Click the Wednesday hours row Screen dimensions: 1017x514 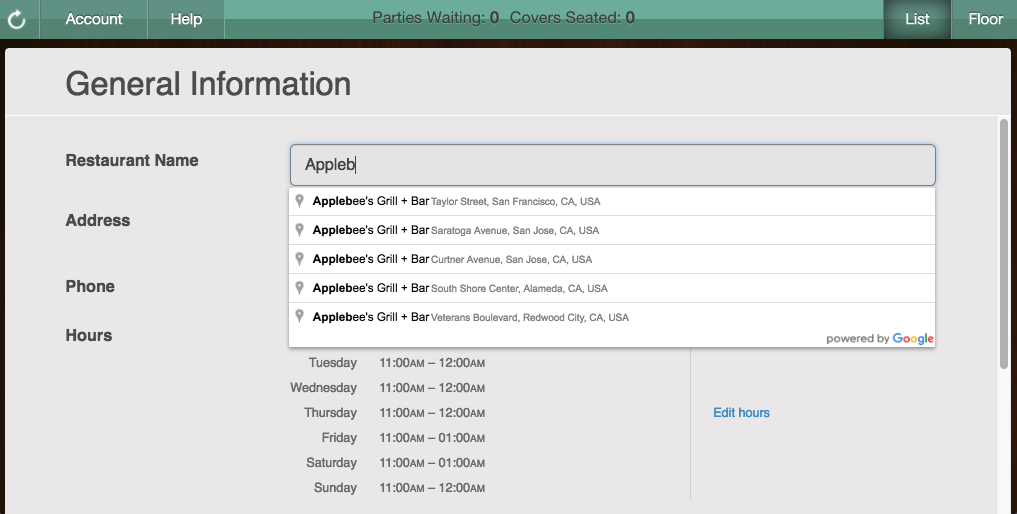click(x=387, y=388)
